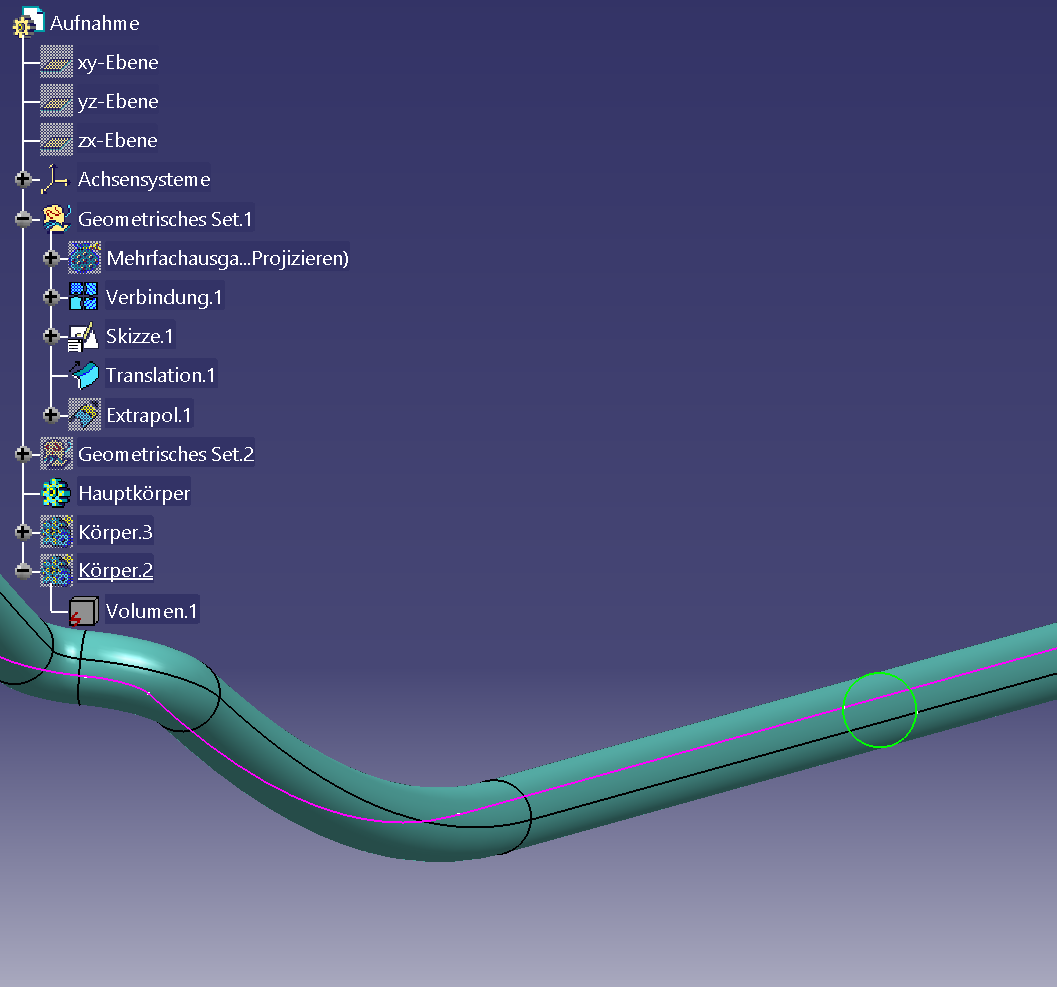
Task: Click the Skizze.1 sketch icon
Action: coord(84,336)
